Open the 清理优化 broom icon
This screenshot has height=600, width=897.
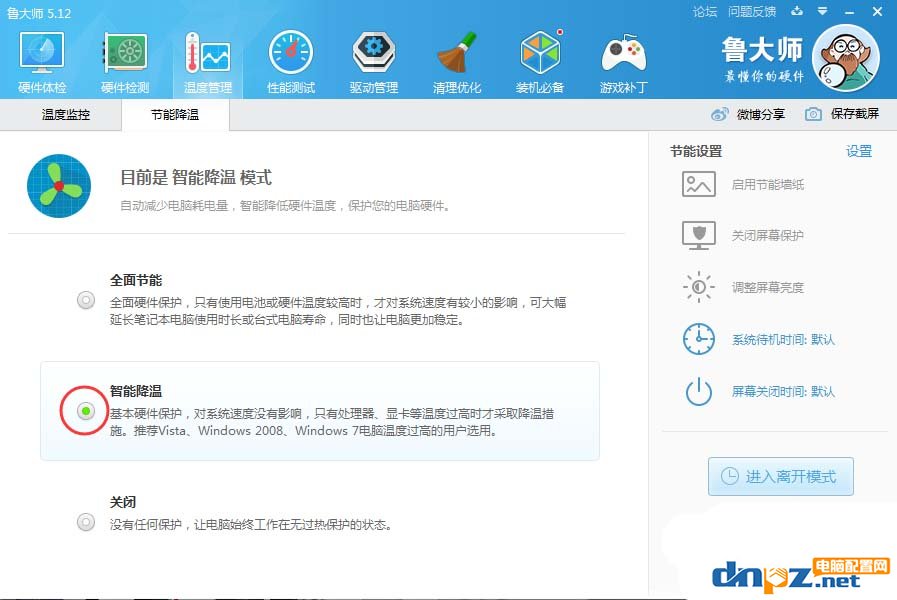pyautogui.click(x=457, y=53)
